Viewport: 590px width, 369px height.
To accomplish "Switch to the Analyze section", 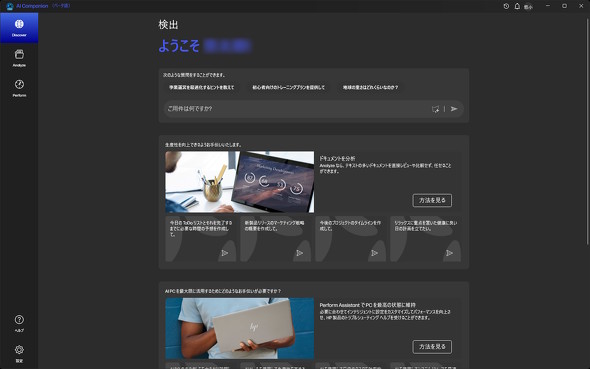I will click(19, 58).
